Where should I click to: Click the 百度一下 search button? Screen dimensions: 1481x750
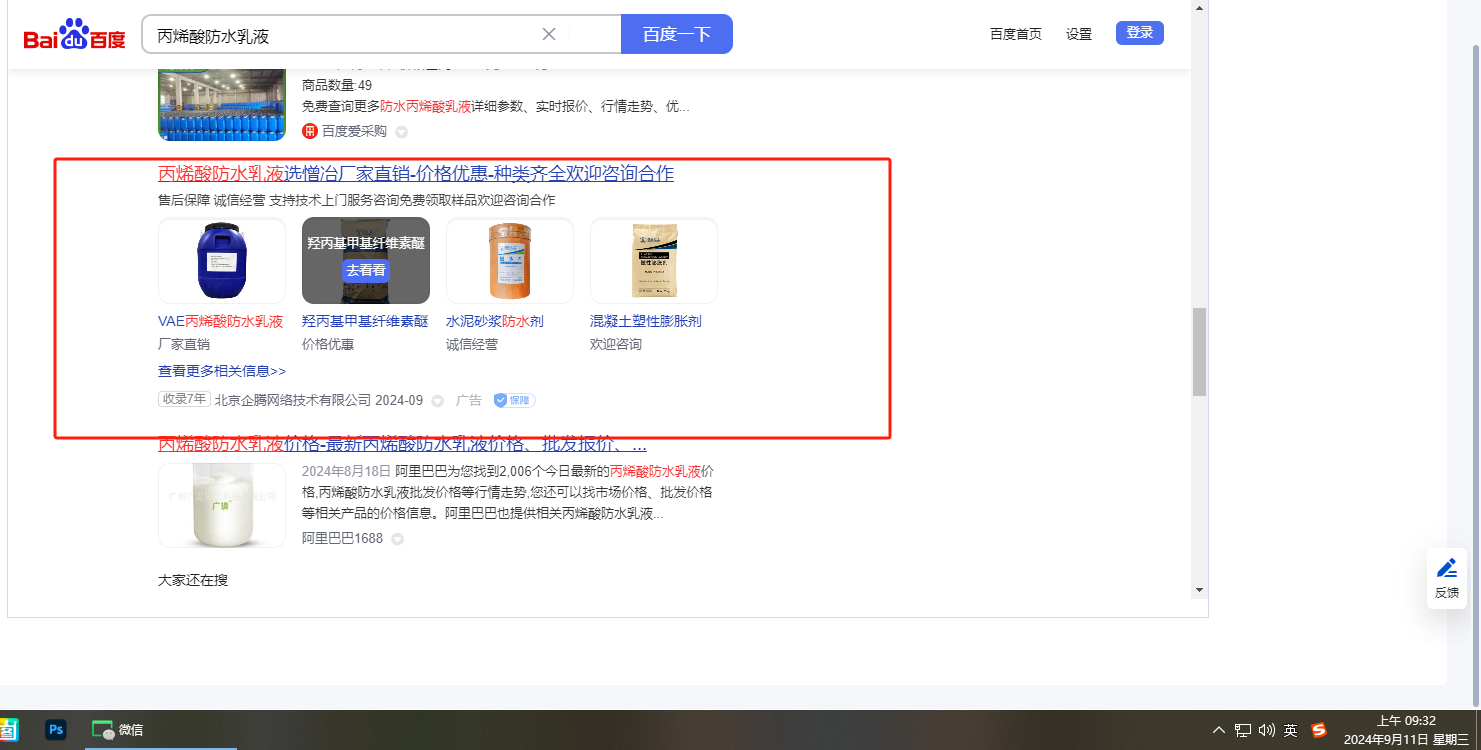(677, 34)
